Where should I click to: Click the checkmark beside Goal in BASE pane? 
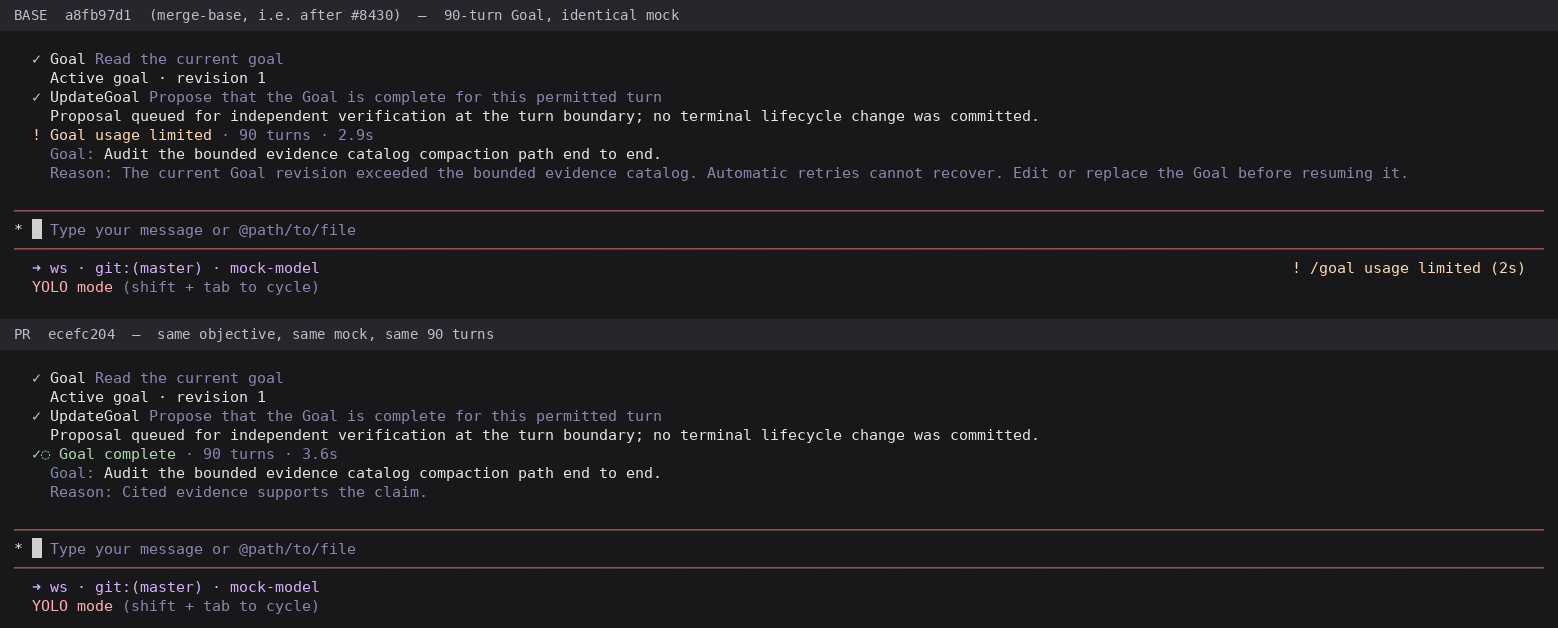pos(37,59)
